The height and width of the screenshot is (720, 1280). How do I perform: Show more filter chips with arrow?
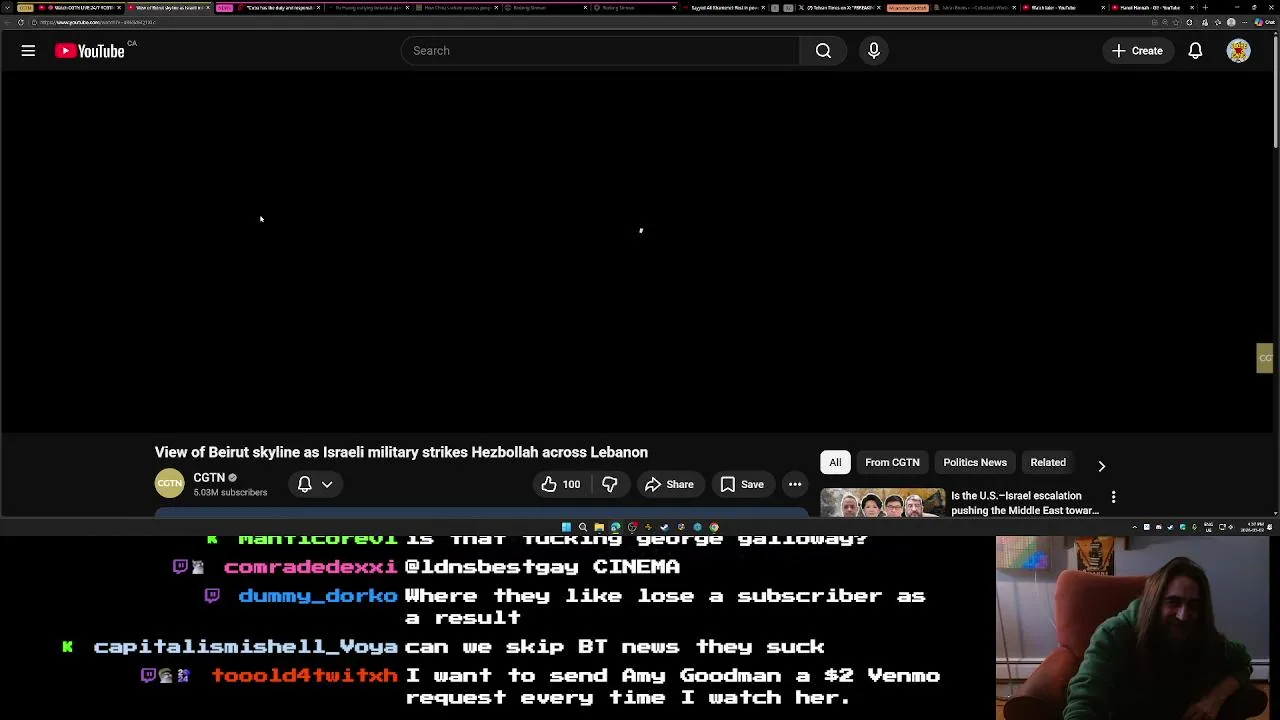[x=1101, y=465]
